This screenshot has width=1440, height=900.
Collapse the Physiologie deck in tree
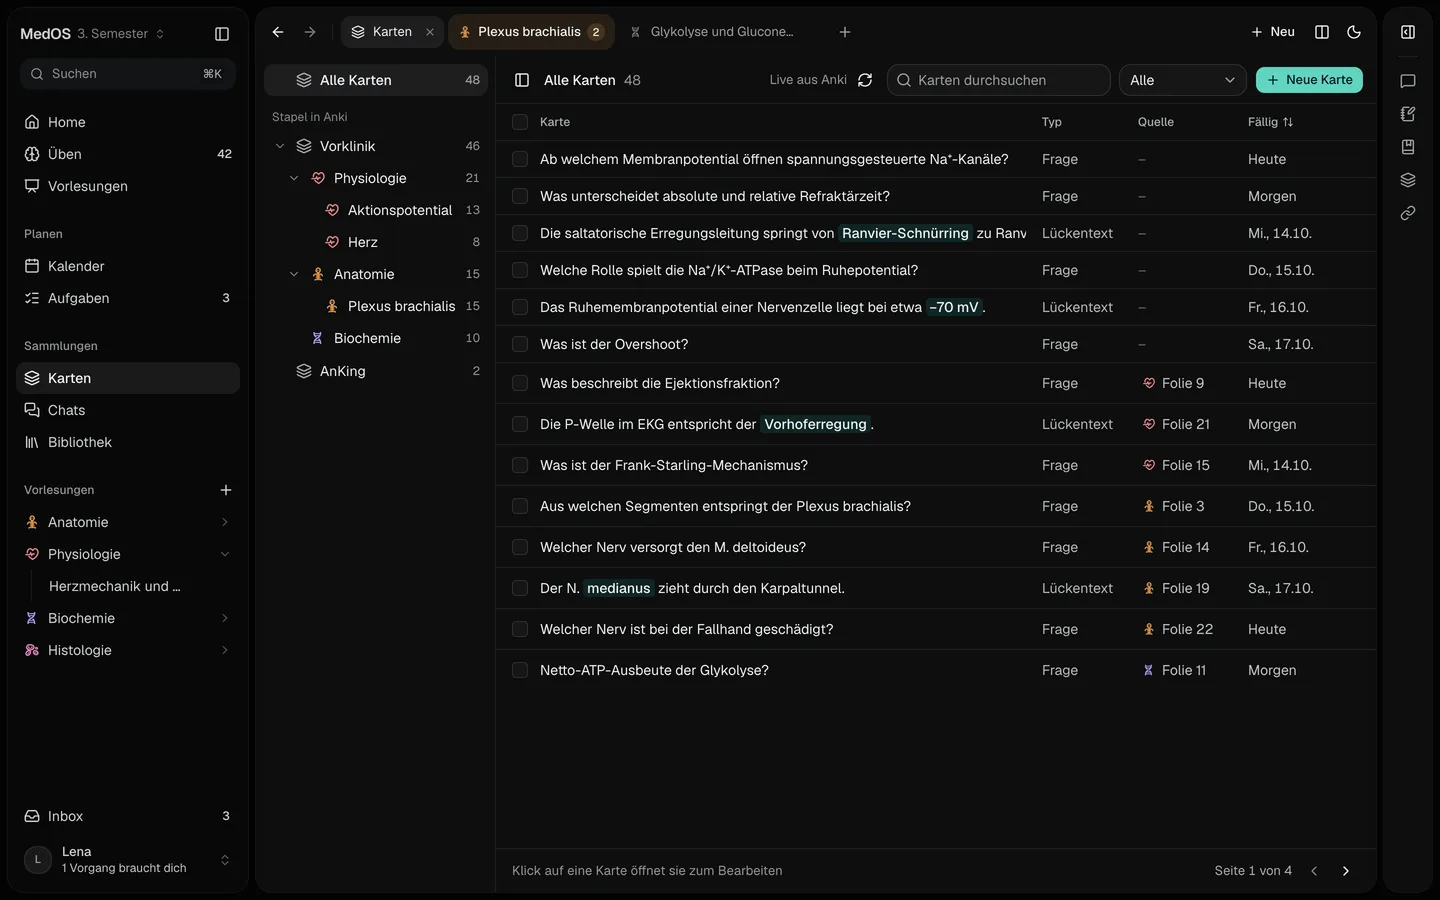(x=294, y=178)
